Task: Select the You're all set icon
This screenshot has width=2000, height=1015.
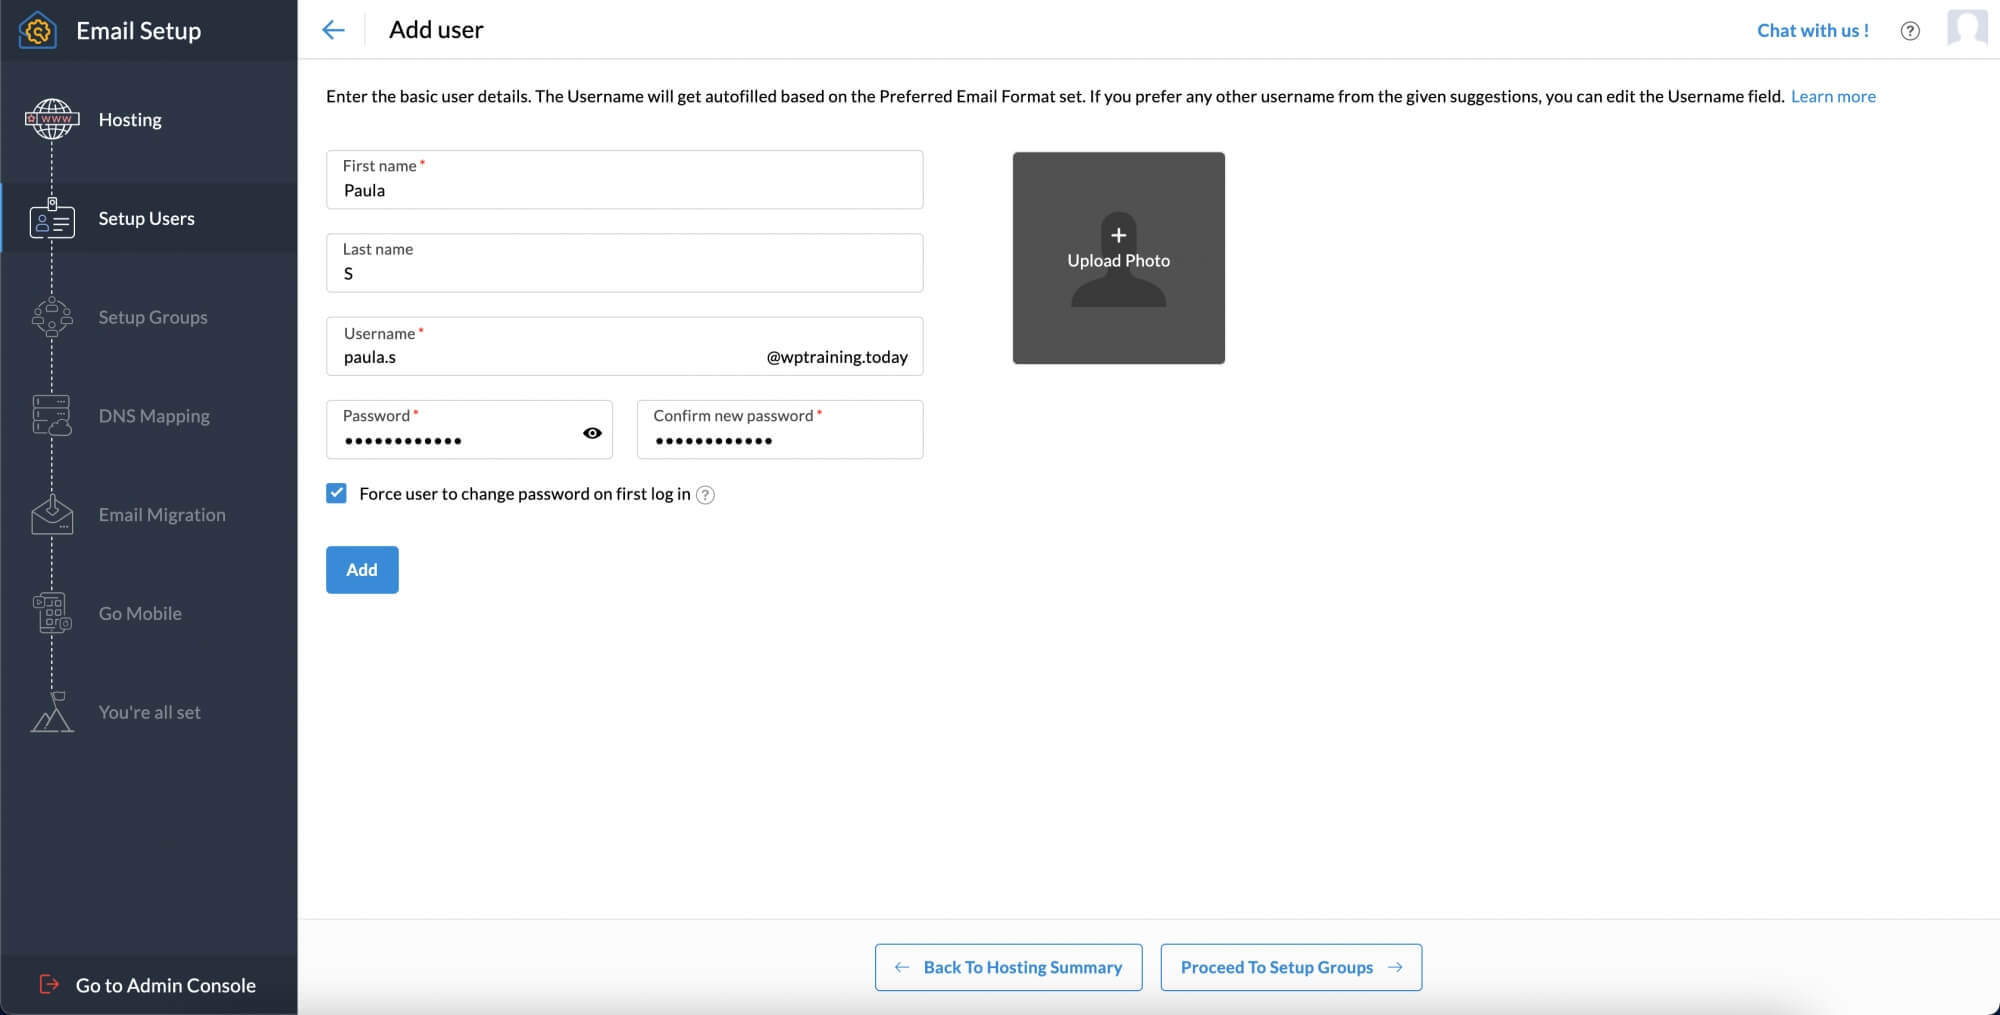Action: tap(51, 712)
